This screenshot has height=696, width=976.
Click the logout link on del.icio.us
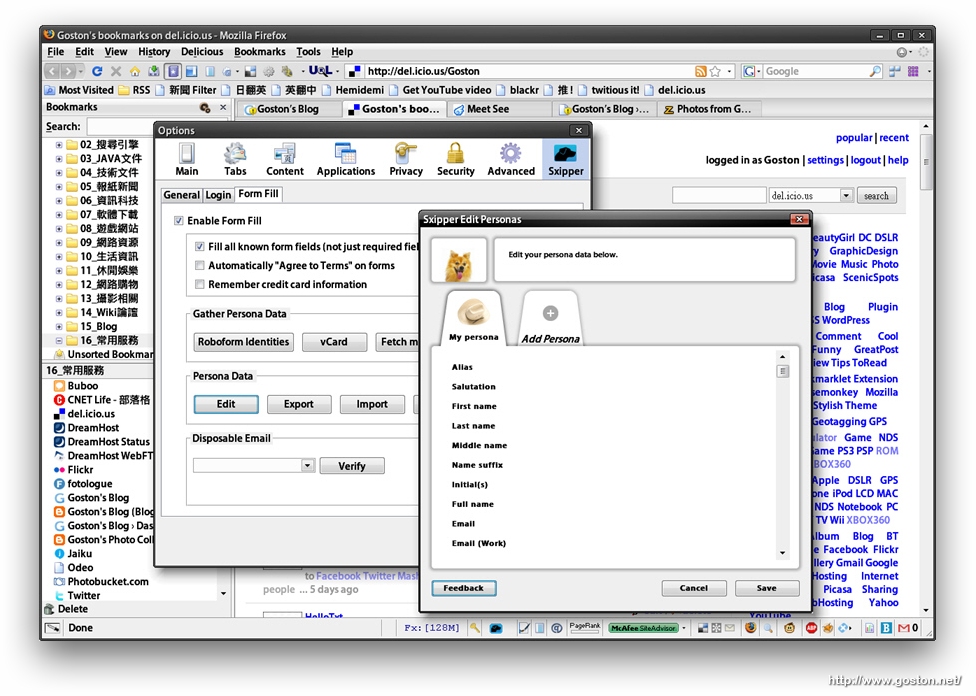tap(865, 160)
